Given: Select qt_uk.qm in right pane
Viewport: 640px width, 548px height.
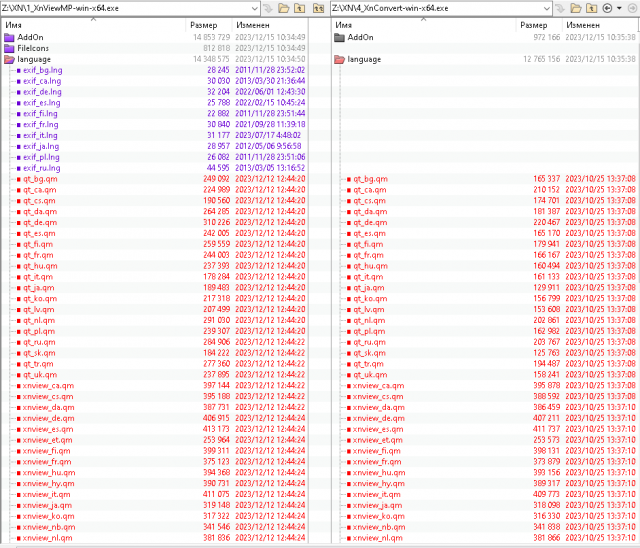Looking at the screenshot, I should pyautogui.click(x=370, y=375).
